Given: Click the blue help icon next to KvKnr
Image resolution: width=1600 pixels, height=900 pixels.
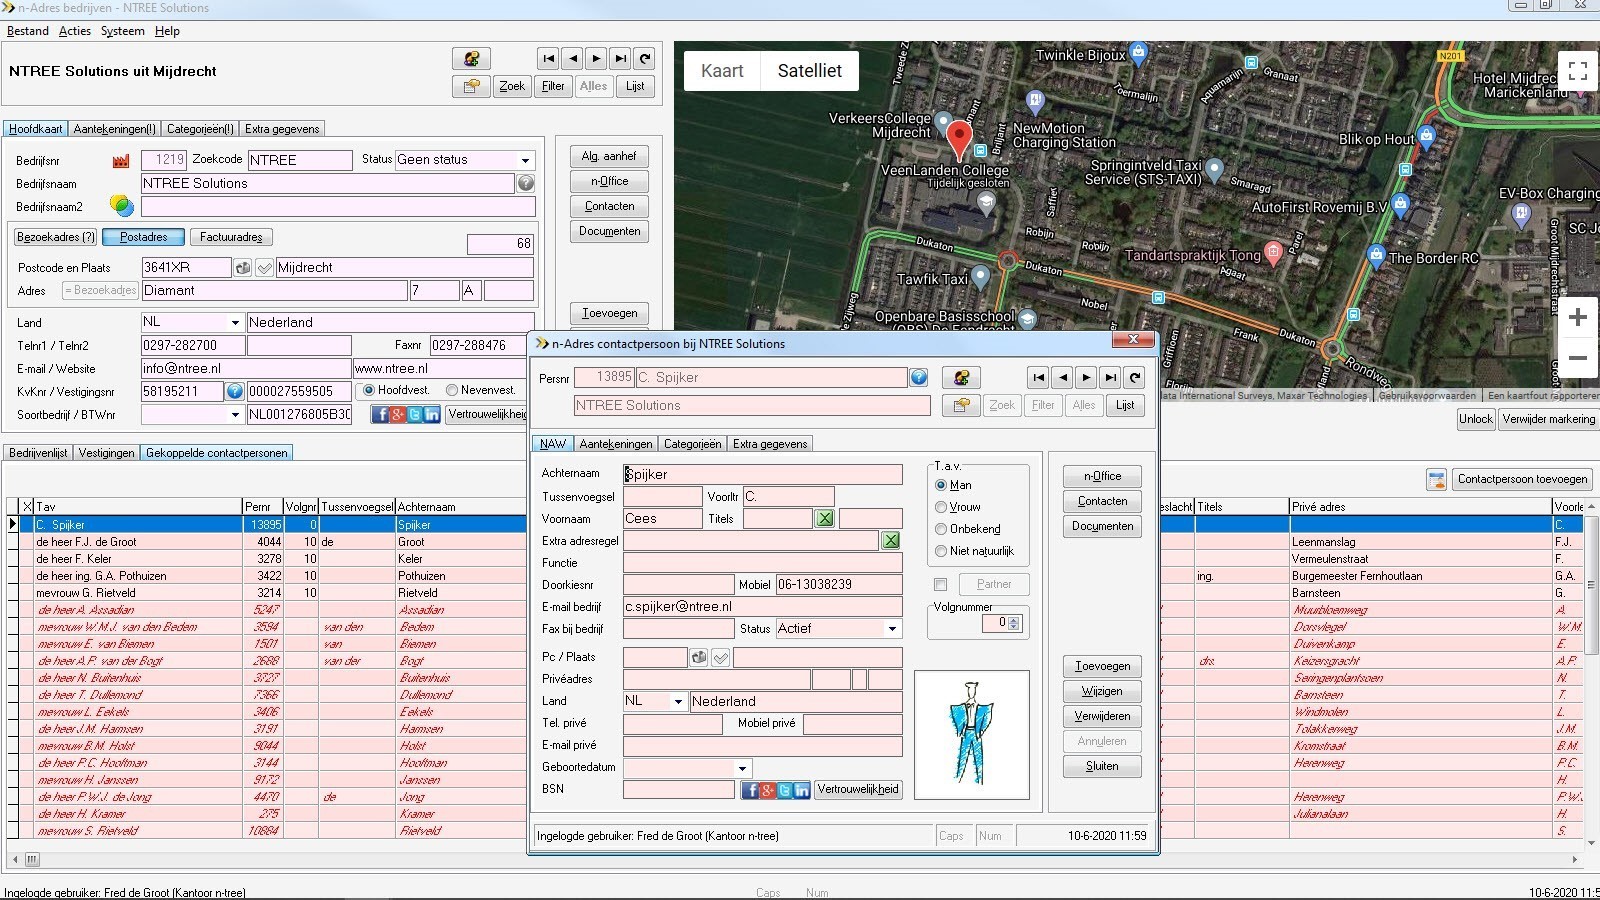Looking at the screenshot, I should (234, 391).
